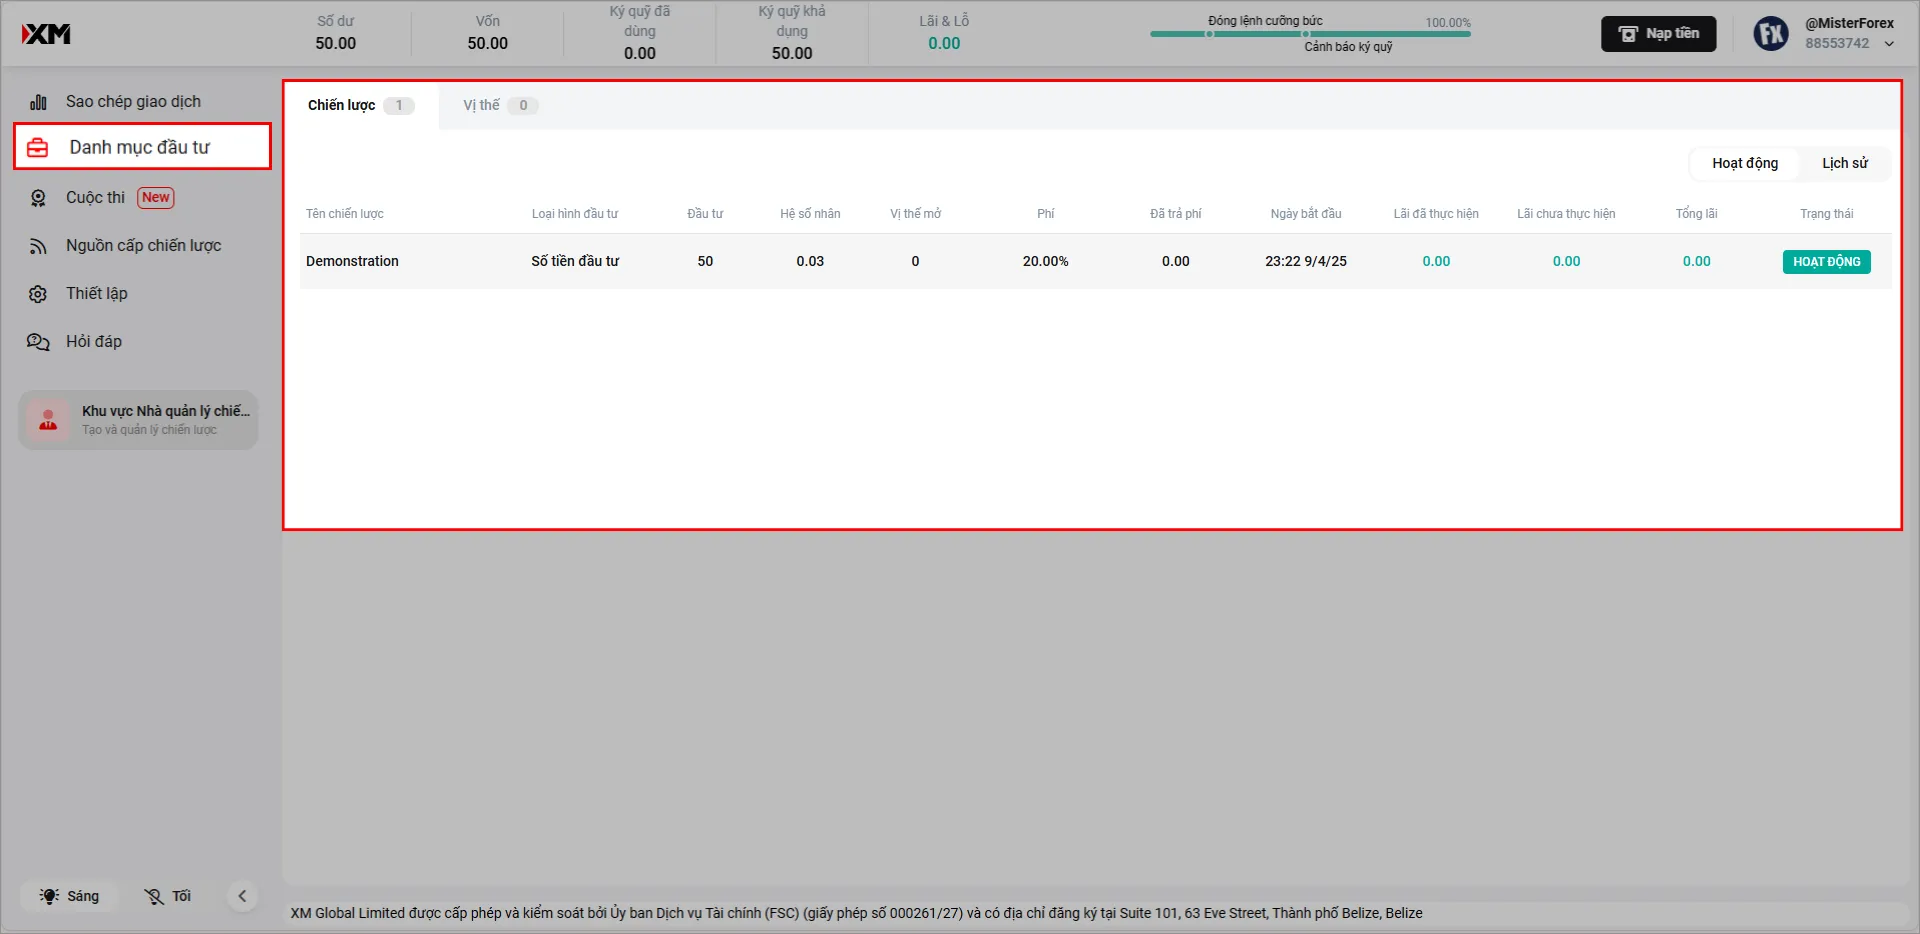Click the Đóng lệnh cưỡng bức label

1265,21
